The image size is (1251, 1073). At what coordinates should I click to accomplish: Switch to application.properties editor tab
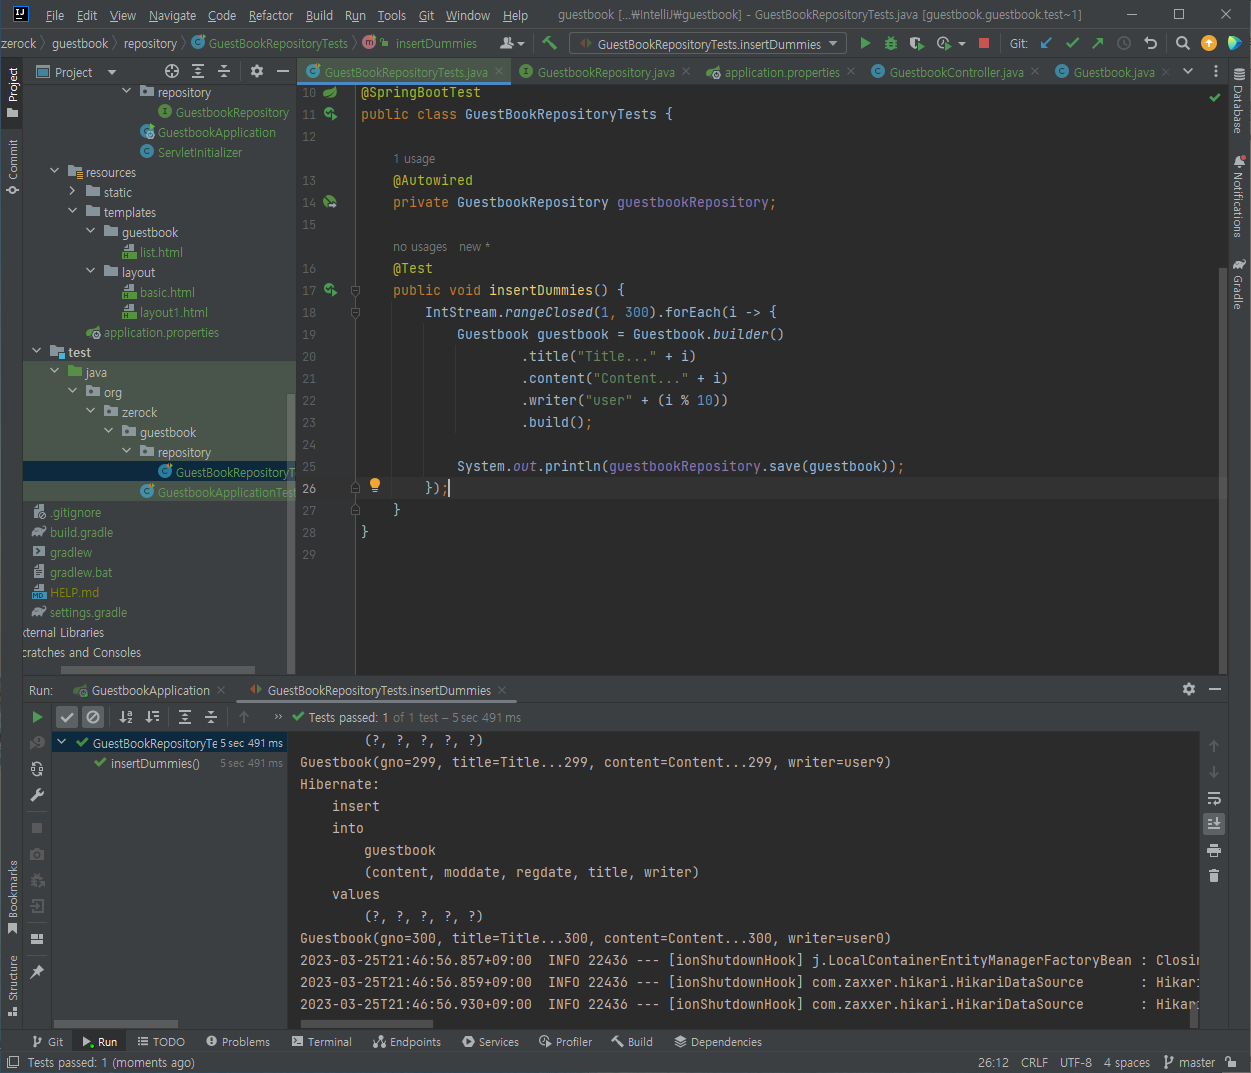point(781,72)
